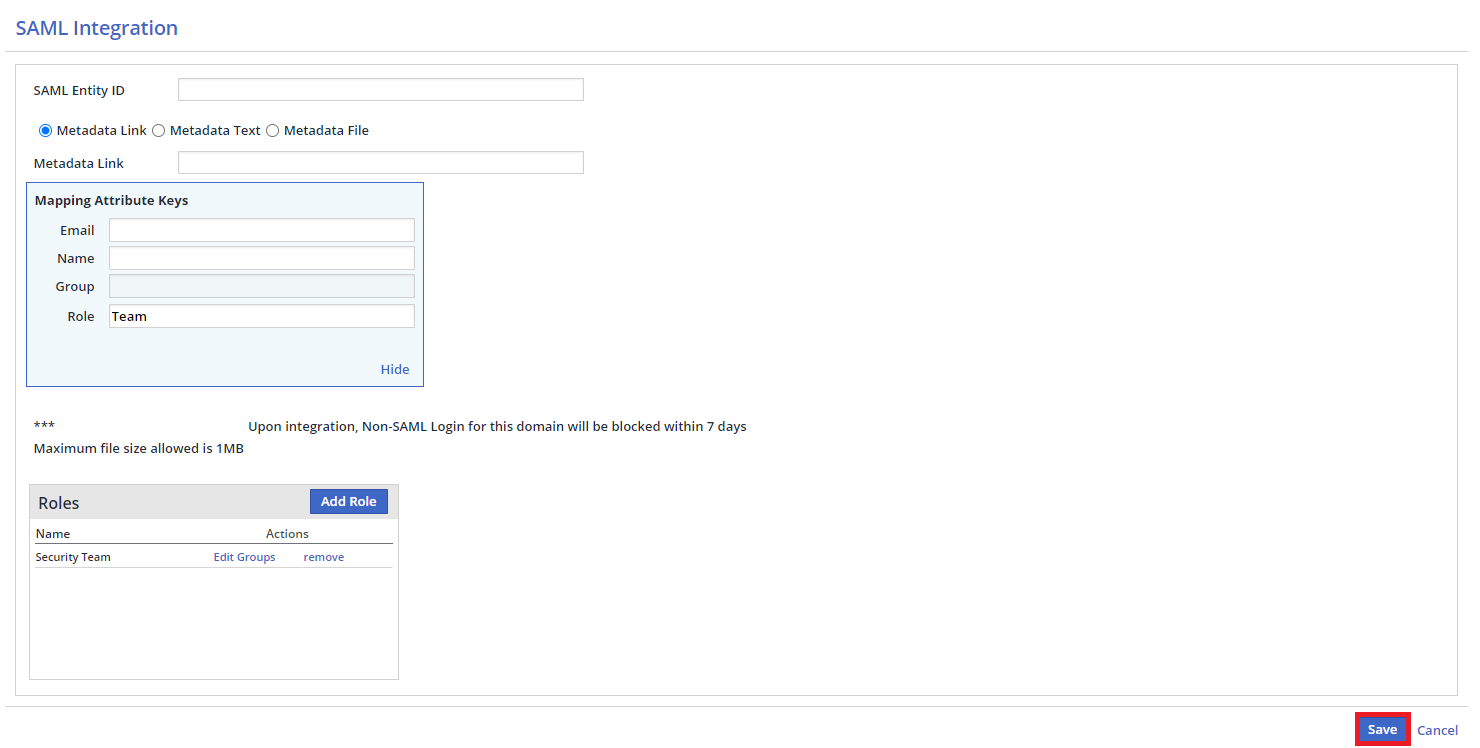Click the SAML Entity ID input field
The width and height of the screenshot is (1480, 748).
point(380,90)
